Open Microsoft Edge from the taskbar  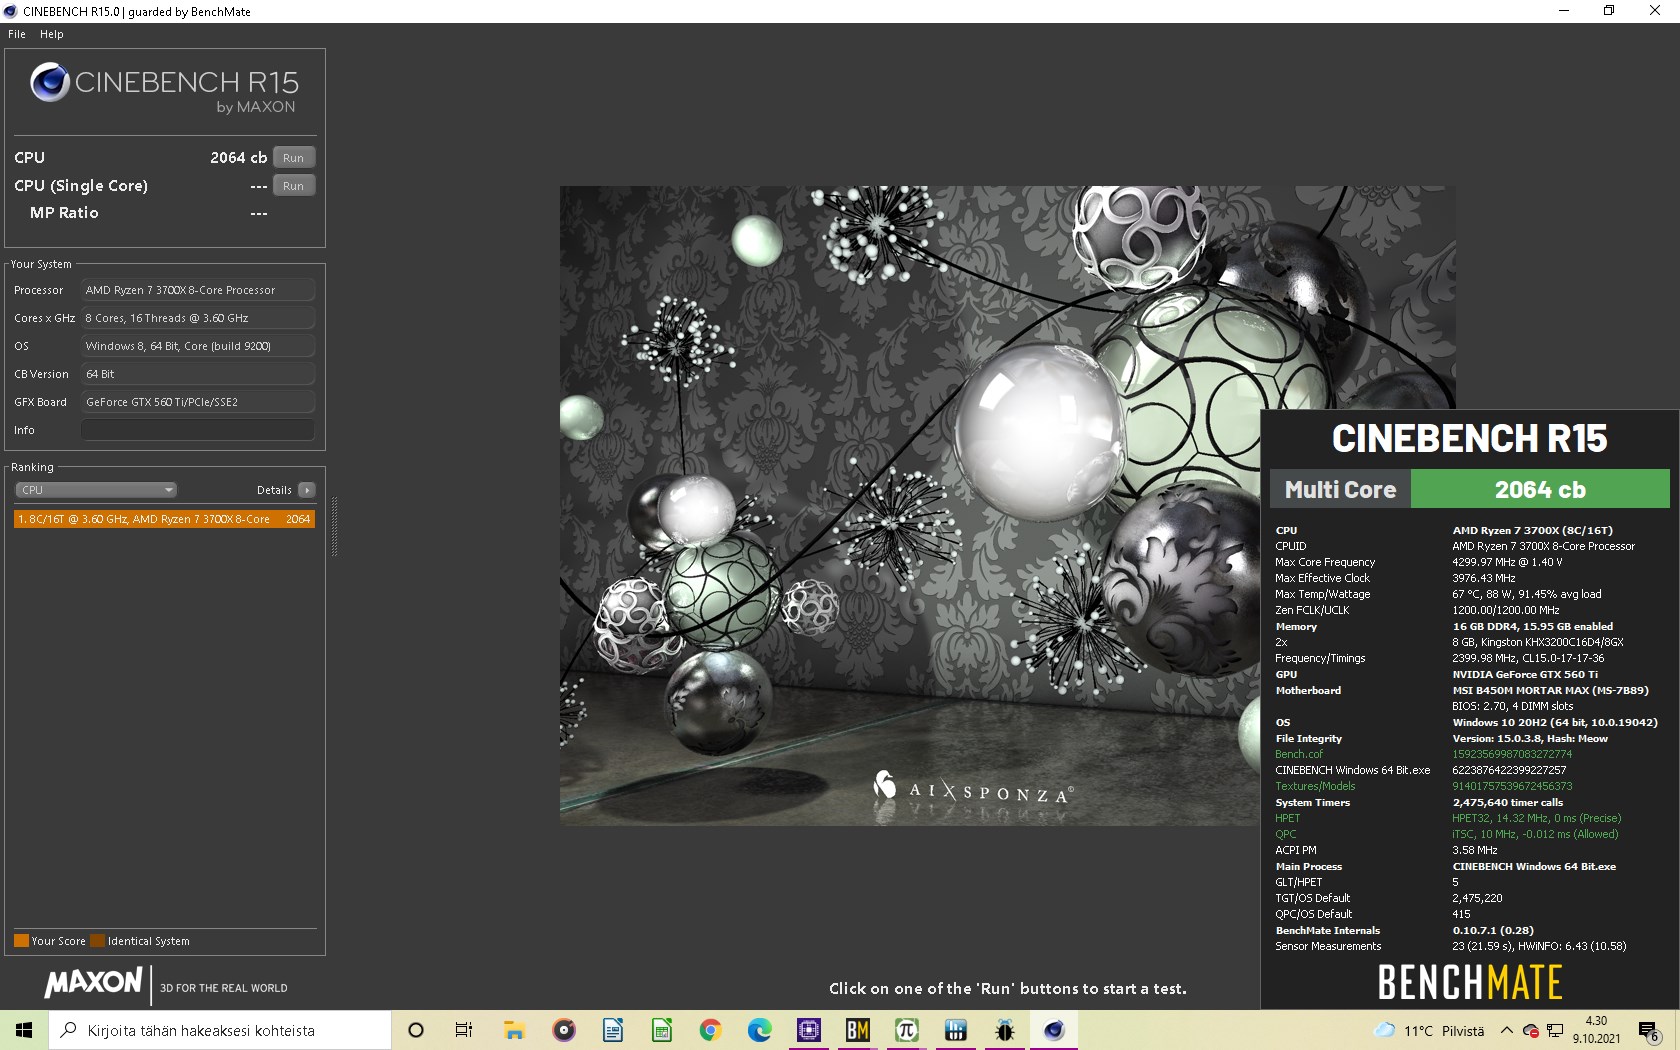coord(760,1030)
